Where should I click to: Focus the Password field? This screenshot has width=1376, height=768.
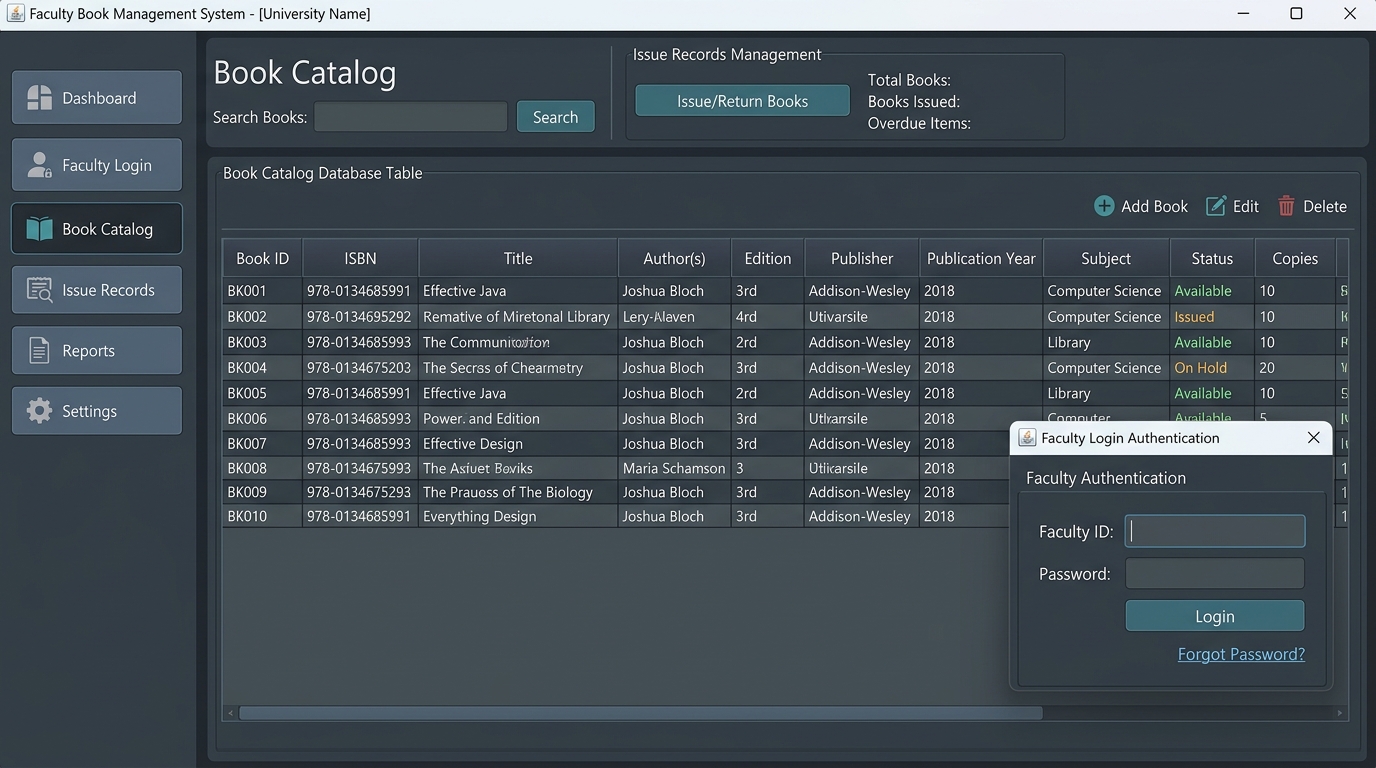click(1215, 574)
